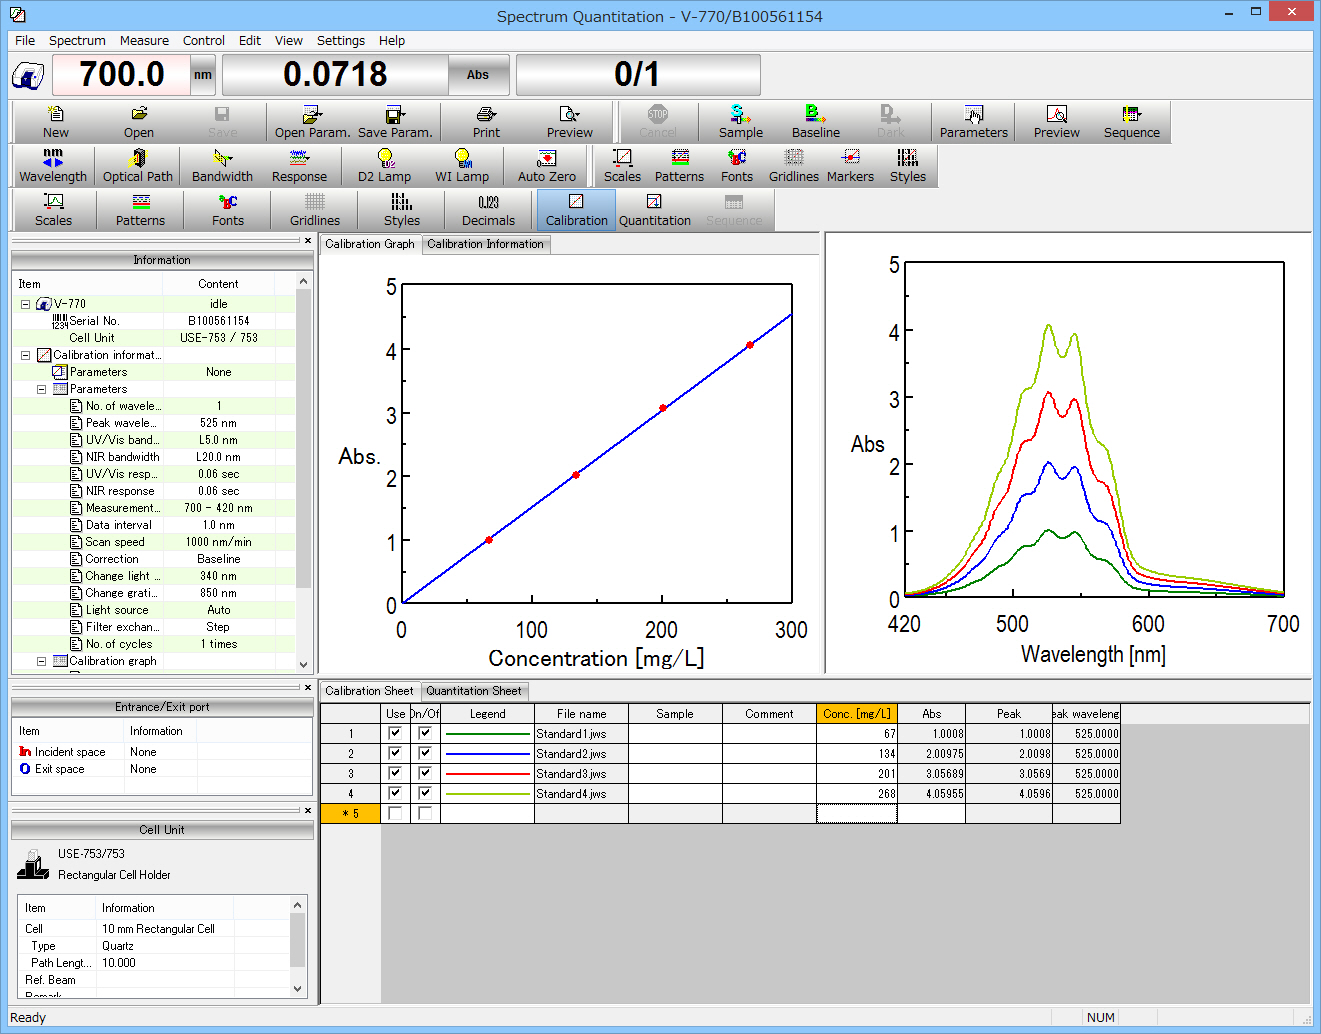Switch to the Quantitation Sheet tab

click(473, 691)
